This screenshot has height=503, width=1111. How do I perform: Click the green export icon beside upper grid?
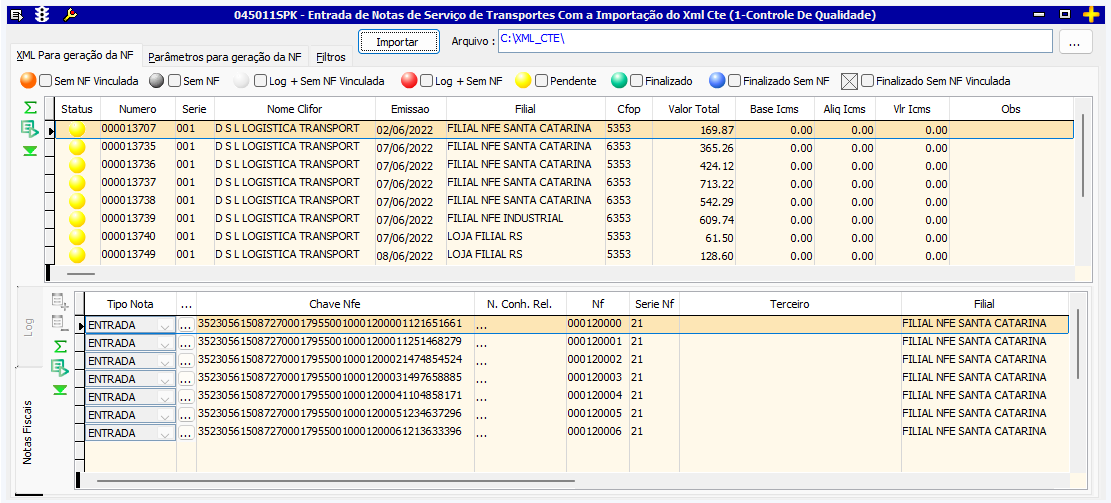(x=31, y=129)
